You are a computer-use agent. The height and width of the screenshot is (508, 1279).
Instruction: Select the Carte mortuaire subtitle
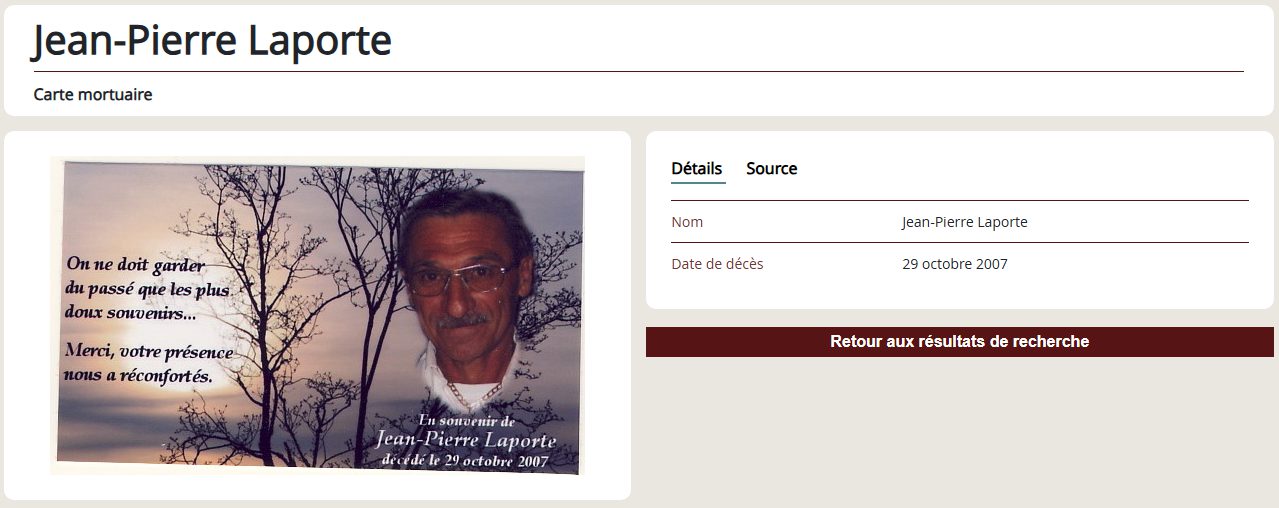tap(93, 95)
